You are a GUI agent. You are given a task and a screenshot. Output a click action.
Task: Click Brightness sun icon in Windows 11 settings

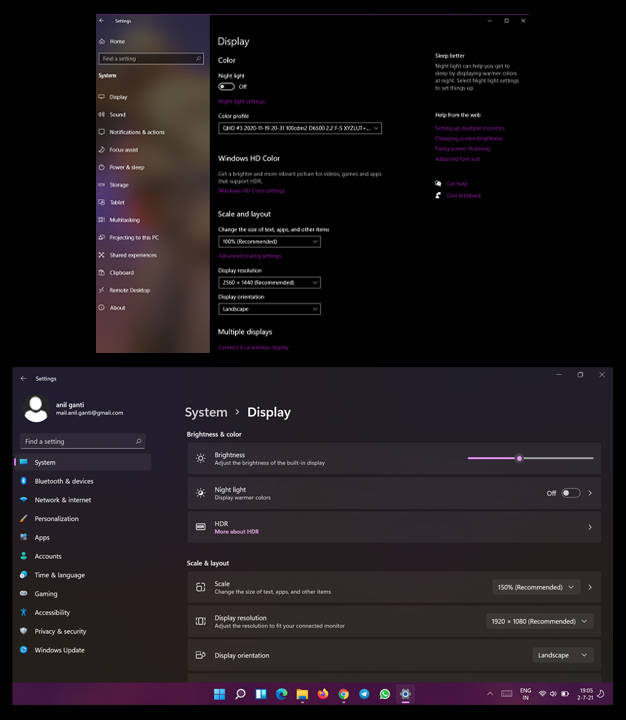(x=201, y=458)
